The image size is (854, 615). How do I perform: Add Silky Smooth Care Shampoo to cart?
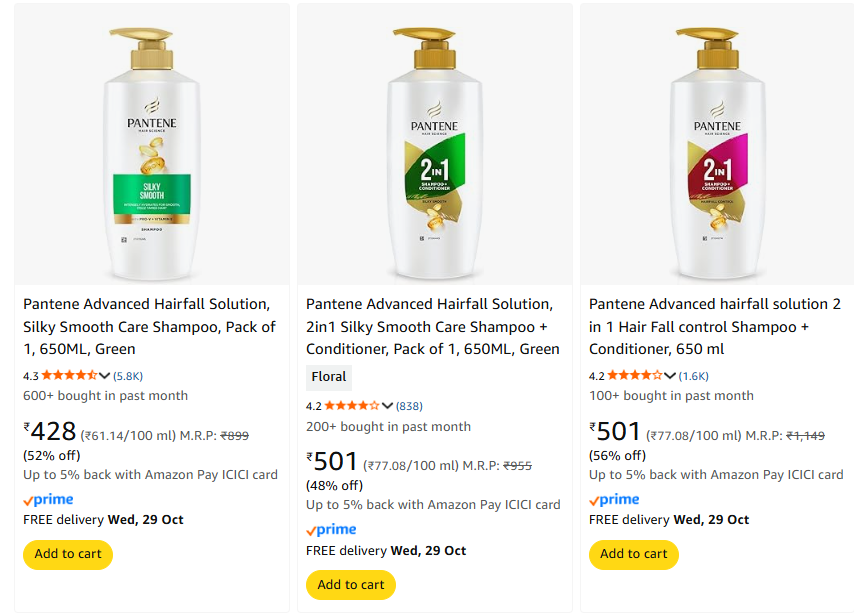[68, 554]
